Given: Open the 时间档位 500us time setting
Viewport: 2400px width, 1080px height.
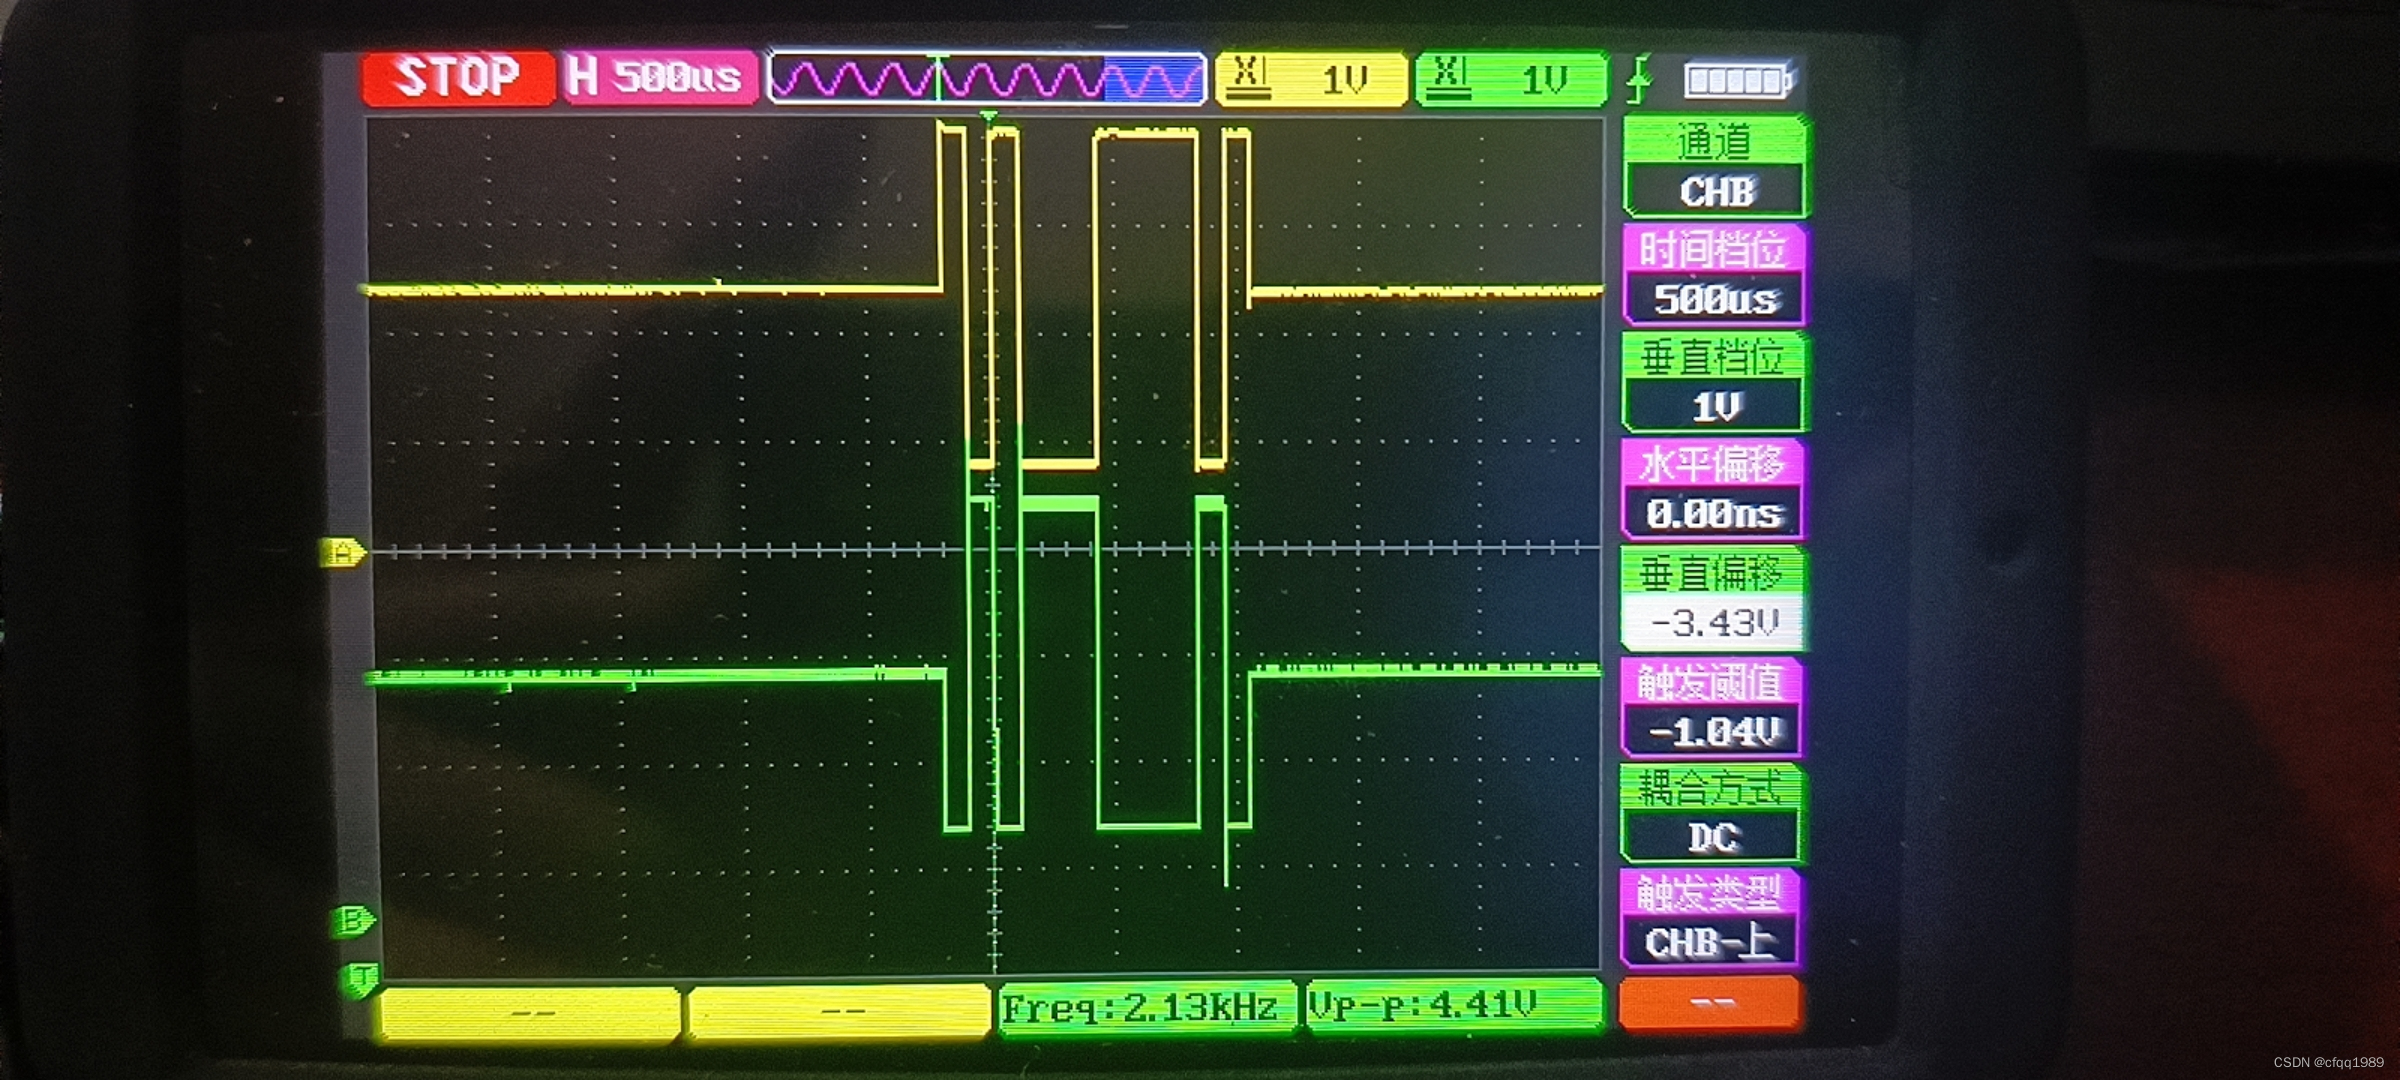Looking at the screenshot, I should 1715,276.
